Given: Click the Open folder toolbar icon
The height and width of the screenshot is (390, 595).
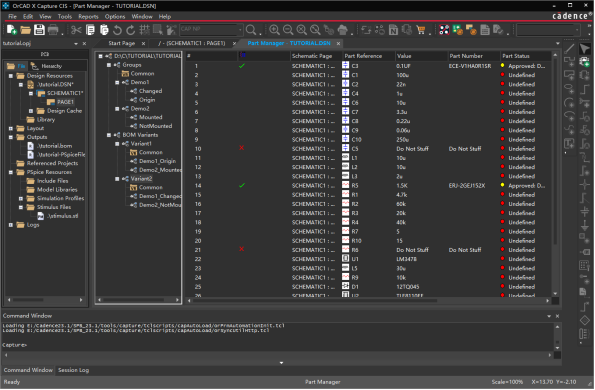Looking at the screenshot, I should [25, 30].
